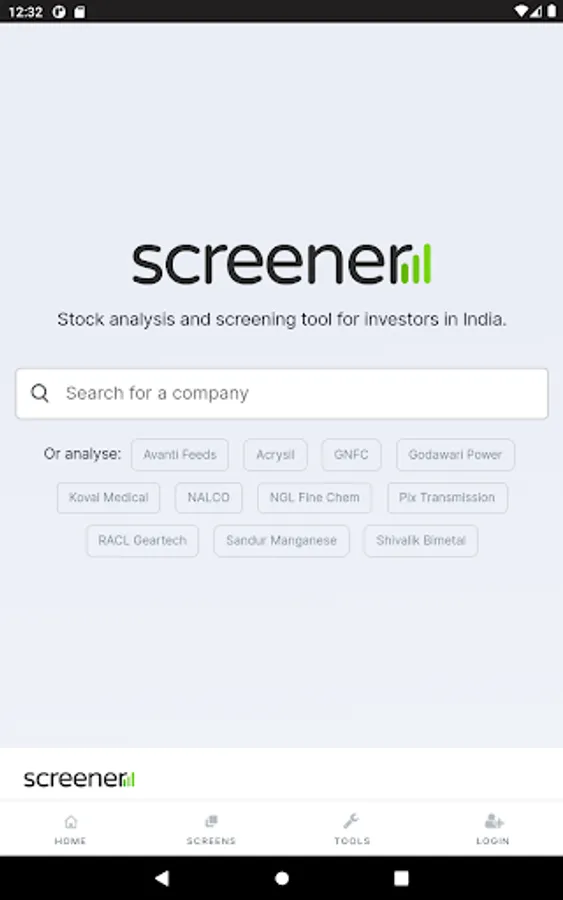Screen dimensions: 563x900
Task: Tap the Login user icon
Action: click(494, 821)
